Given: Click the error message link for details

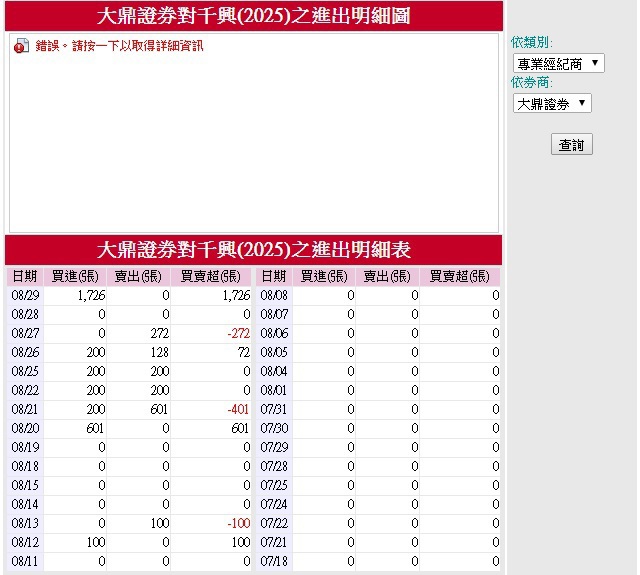Looking at the screenshot, I should click(119, 46).
